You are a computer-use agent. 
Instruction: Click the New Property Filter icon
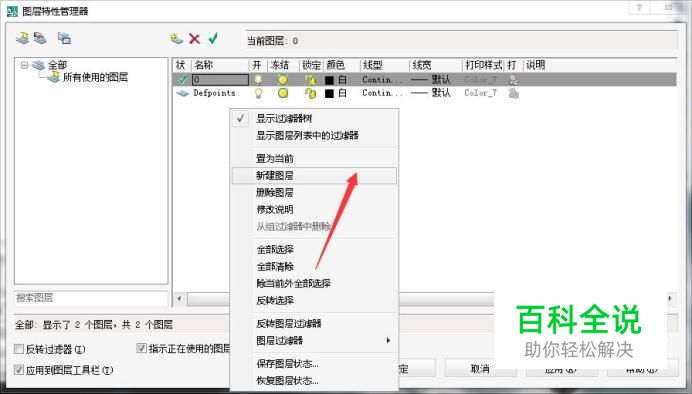23,38
